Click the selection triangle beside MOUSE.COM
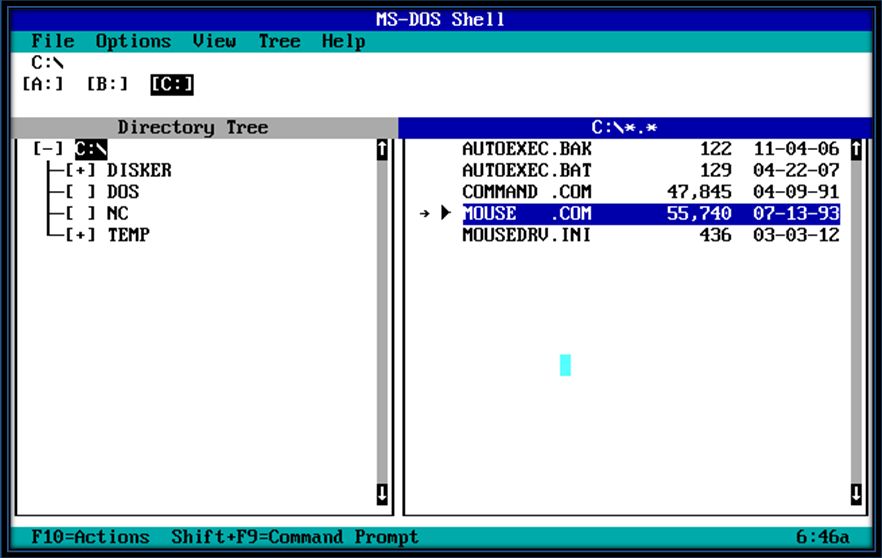 446,213
